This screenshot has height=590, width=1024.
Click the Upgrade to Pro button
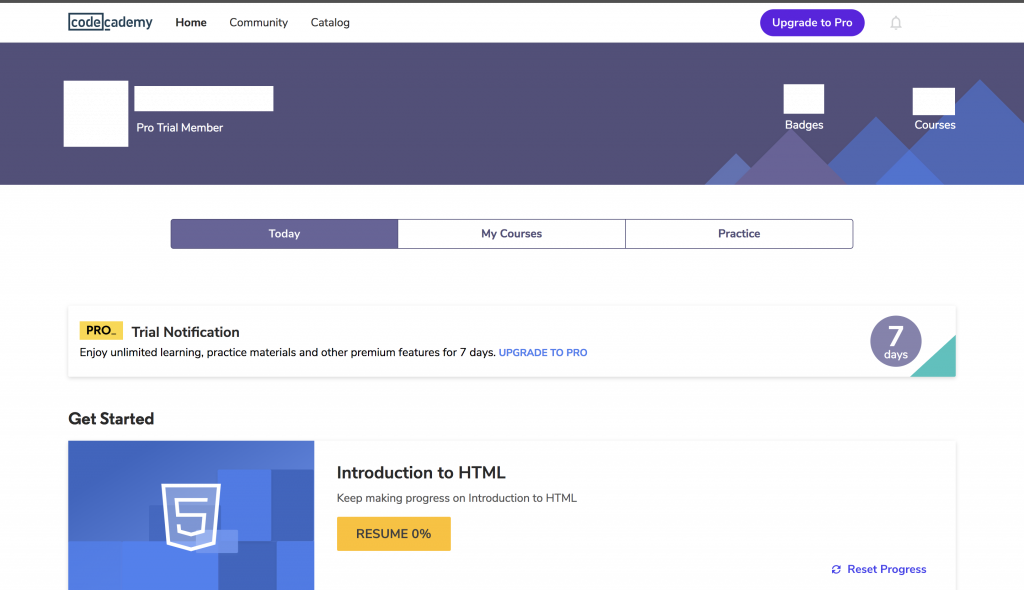(812, 23)
